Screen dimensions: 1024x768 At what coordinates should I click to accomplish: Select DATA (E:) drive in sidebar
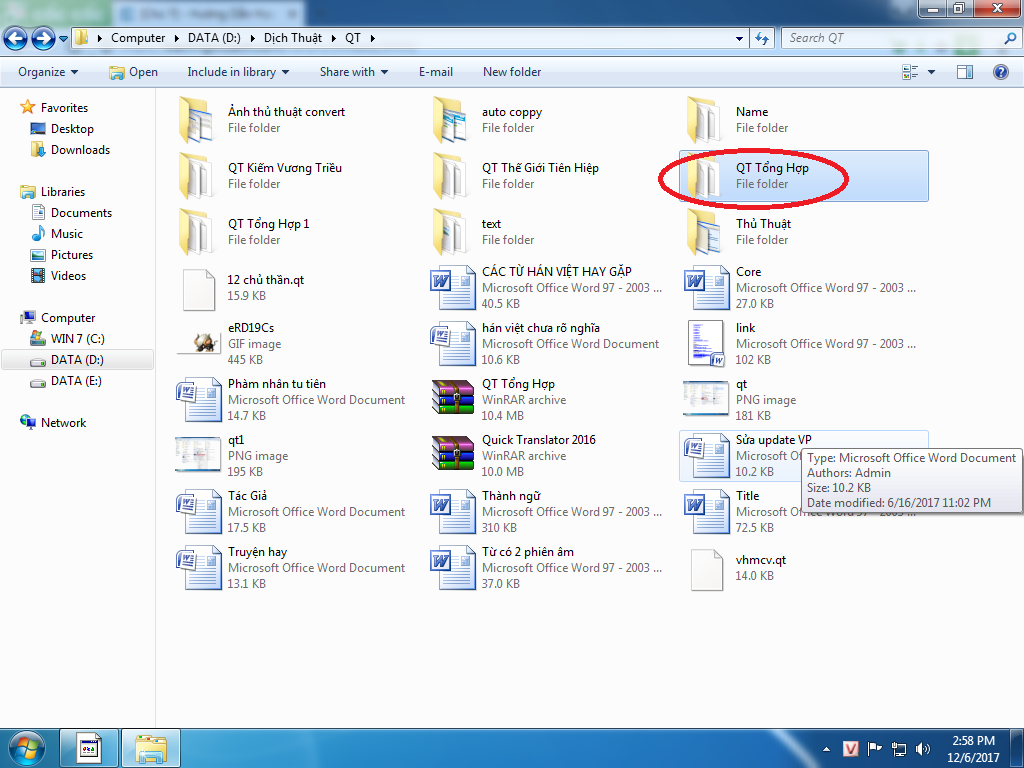pos(76,381)
